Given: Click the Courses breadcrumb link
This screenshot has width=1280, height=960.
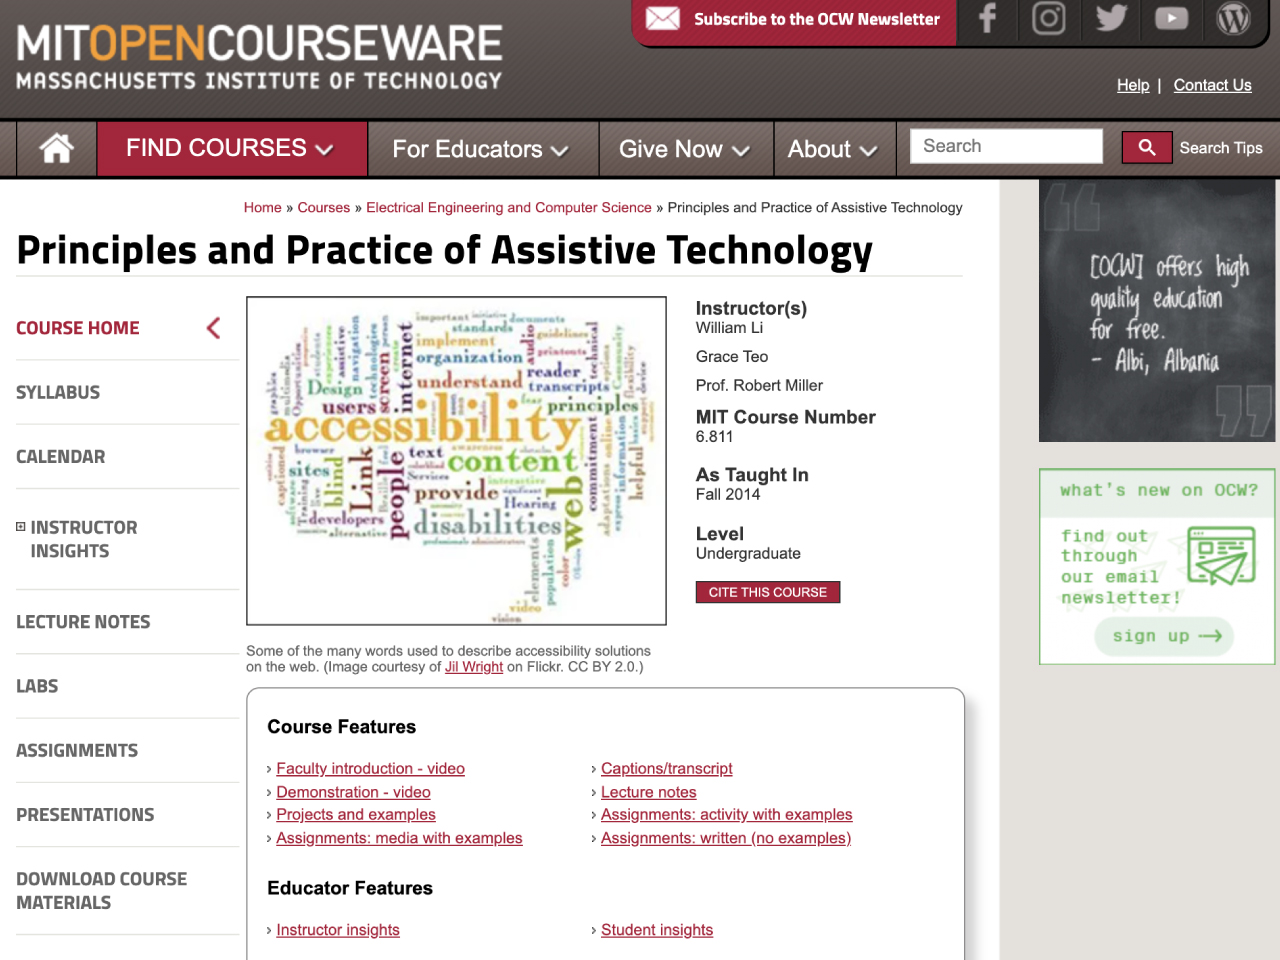Looking at the screenshot, I should [x=324, y=207].
